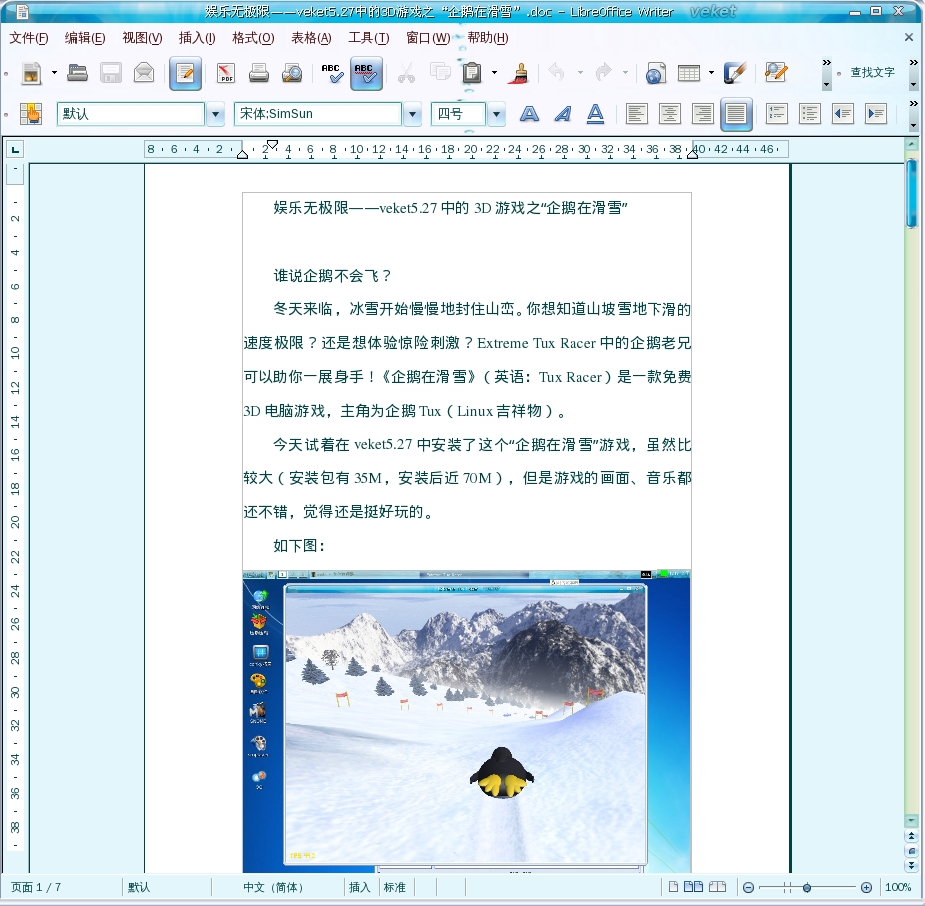This screenshot has width=925, height=906.
Task: Zoom out with minus button
Action: (x=748, y=887)
